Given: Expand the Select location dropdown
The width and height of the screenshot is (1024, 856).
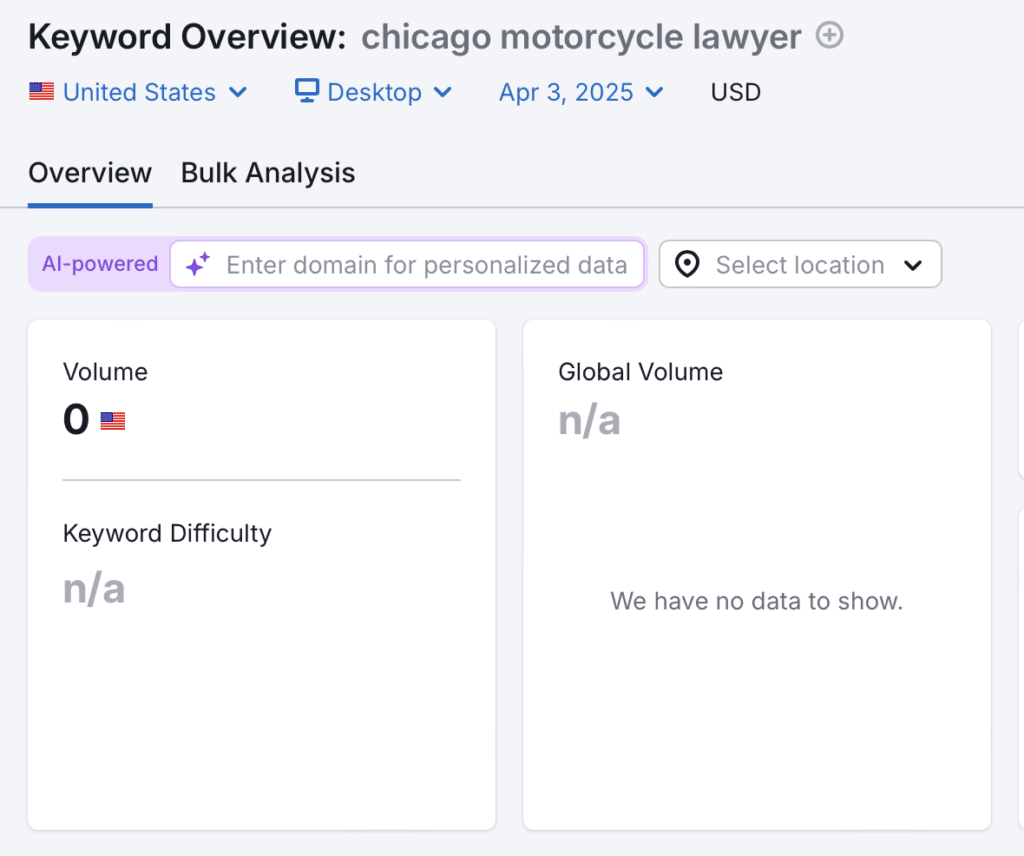Looking at the screenshot, I should (800, 264).
